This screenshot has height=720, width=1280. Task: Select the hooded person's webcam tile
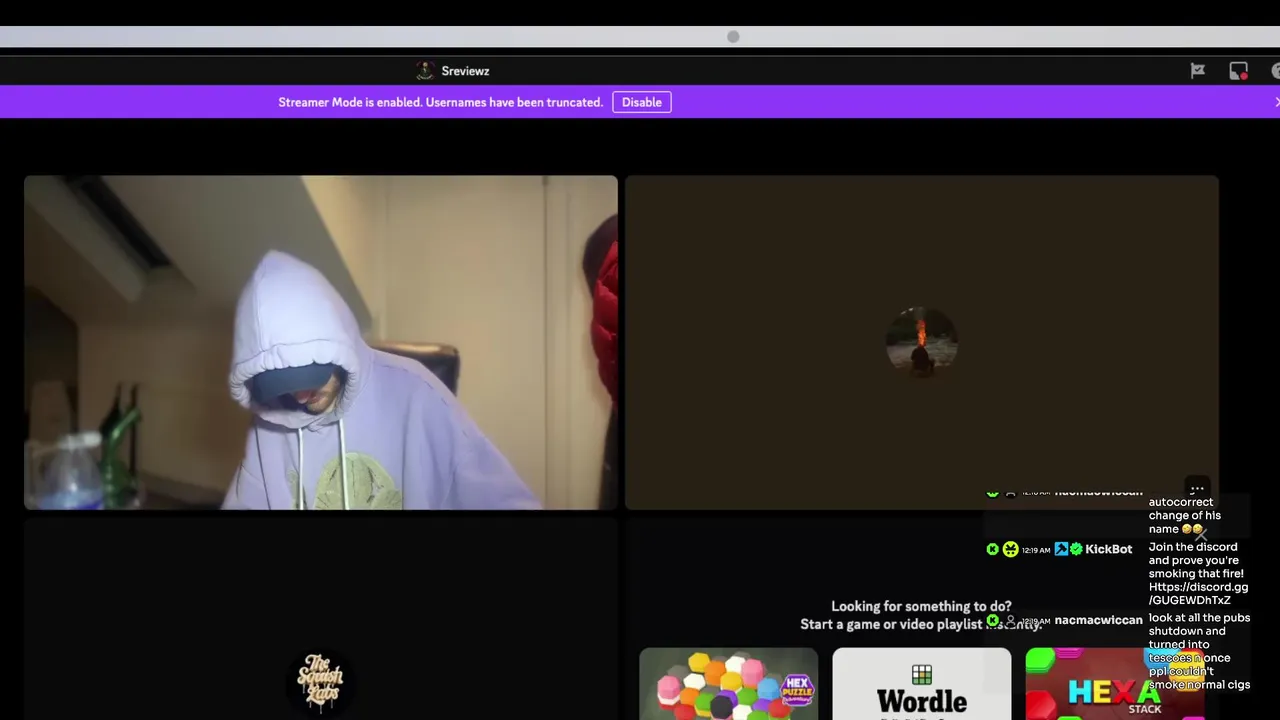[x=321, y=342]
